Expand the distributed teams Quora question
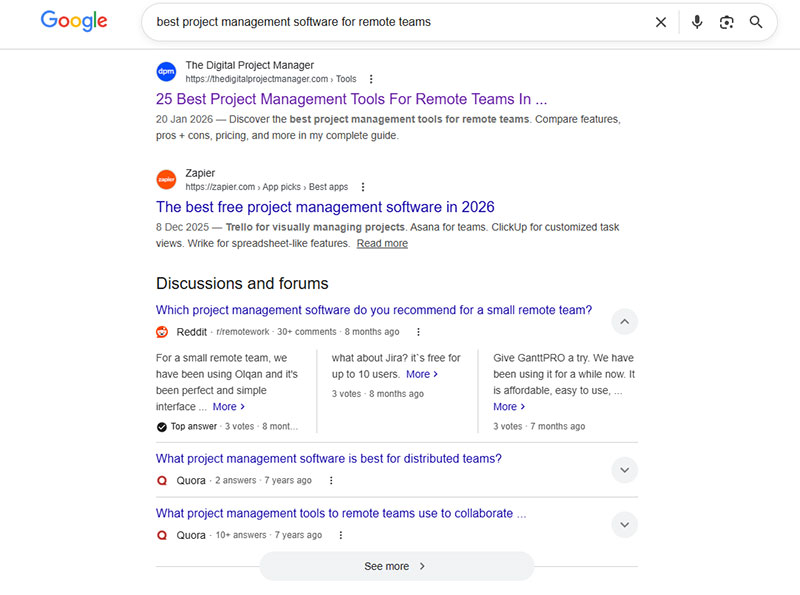800x595 pixels. (624, 470)
